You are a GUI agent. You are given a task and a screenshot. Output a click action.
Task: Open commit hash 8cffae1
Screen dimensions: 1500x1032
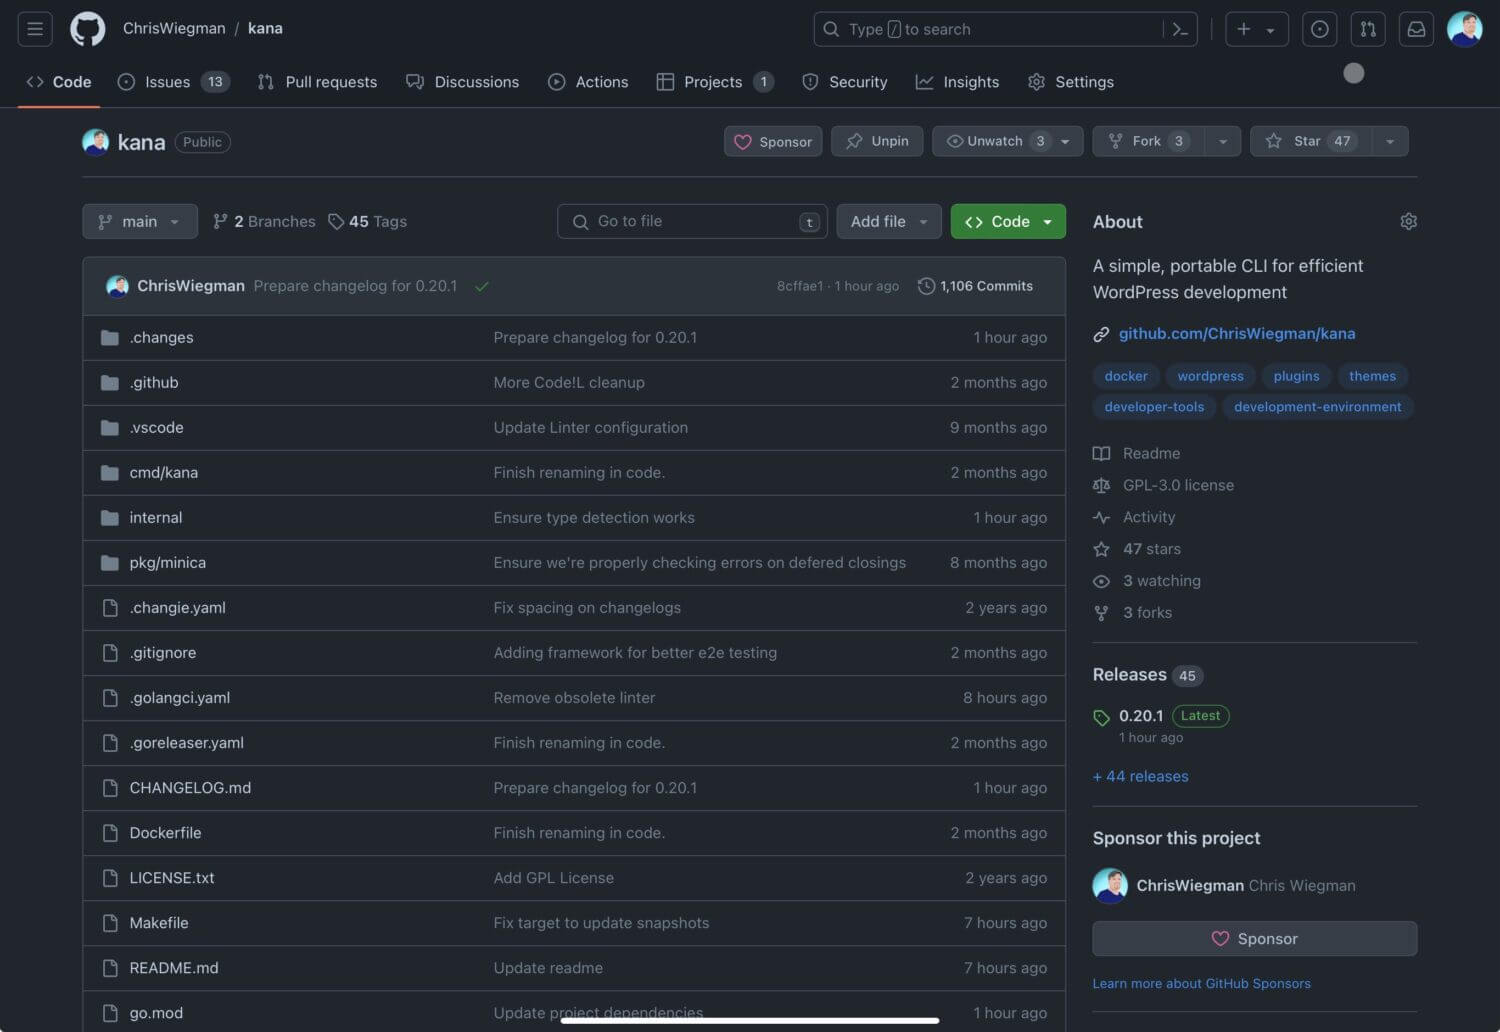click(x=800, y=286)
